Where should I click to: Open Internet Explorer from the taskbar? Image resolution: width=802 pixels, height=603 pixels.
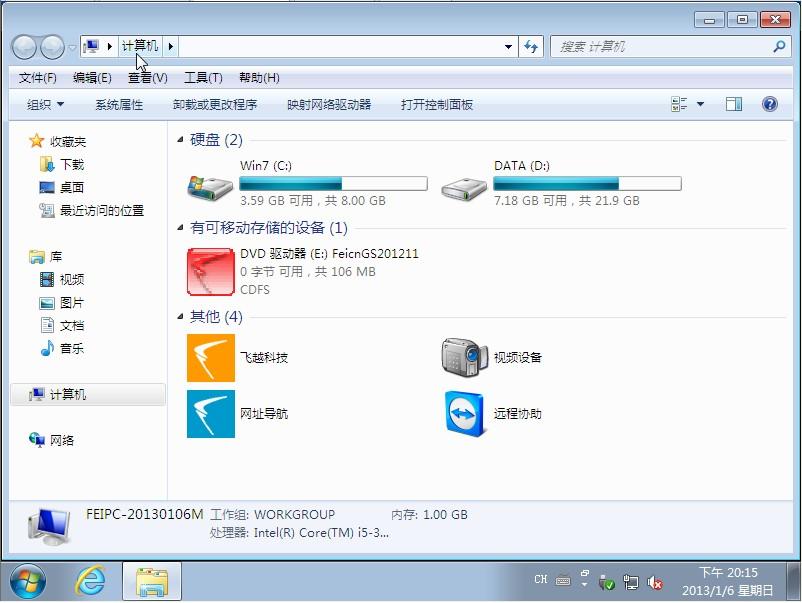pyautogui.click(x=90, y=580)
